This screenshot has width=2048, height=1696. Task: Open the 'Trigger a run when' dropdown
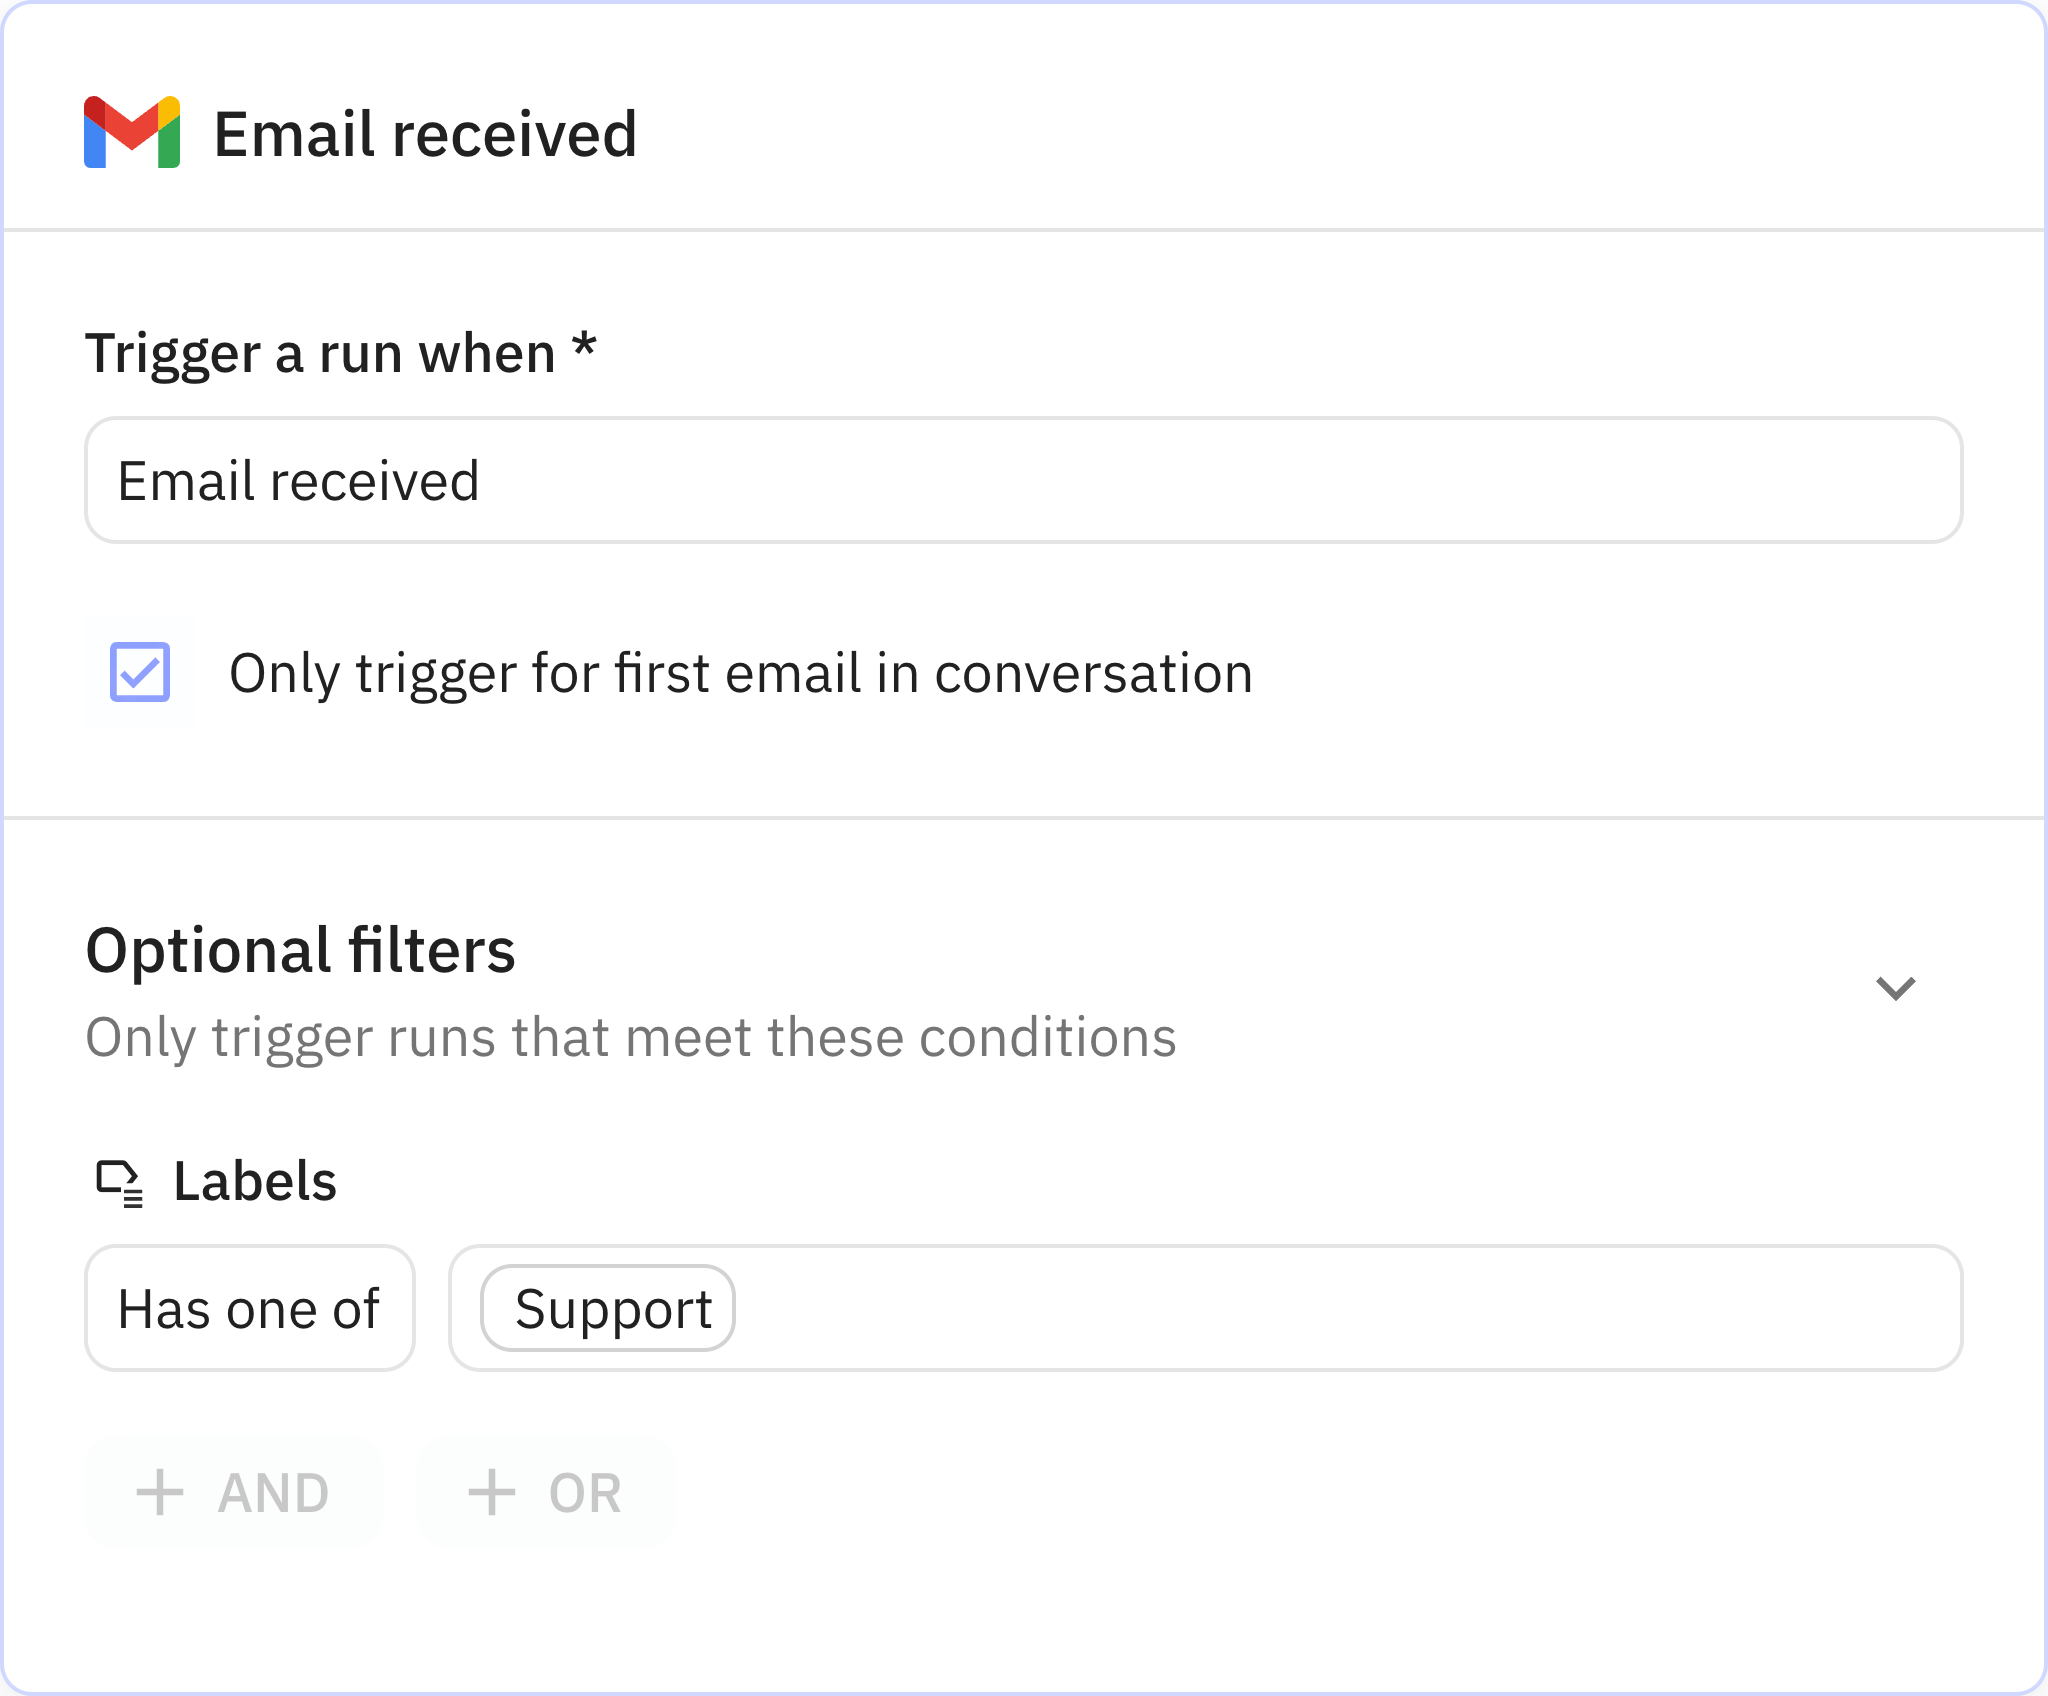(x=1024, y=480)
